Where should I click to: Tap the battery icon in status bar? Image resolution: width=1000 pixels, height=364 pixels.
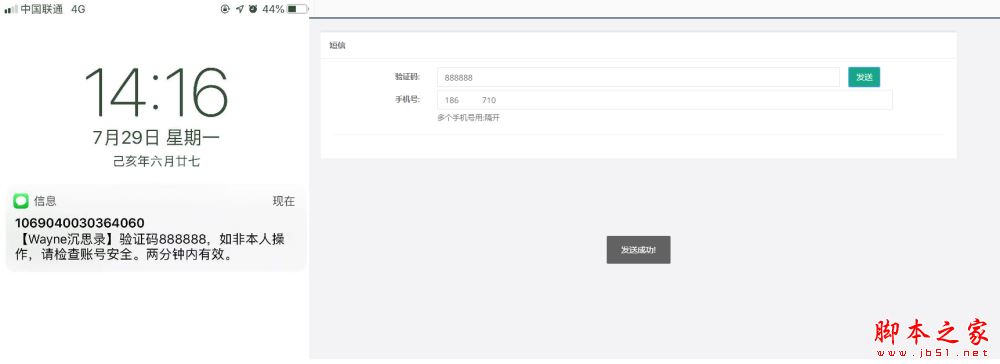pyautogui.click(x=297, y=9)
